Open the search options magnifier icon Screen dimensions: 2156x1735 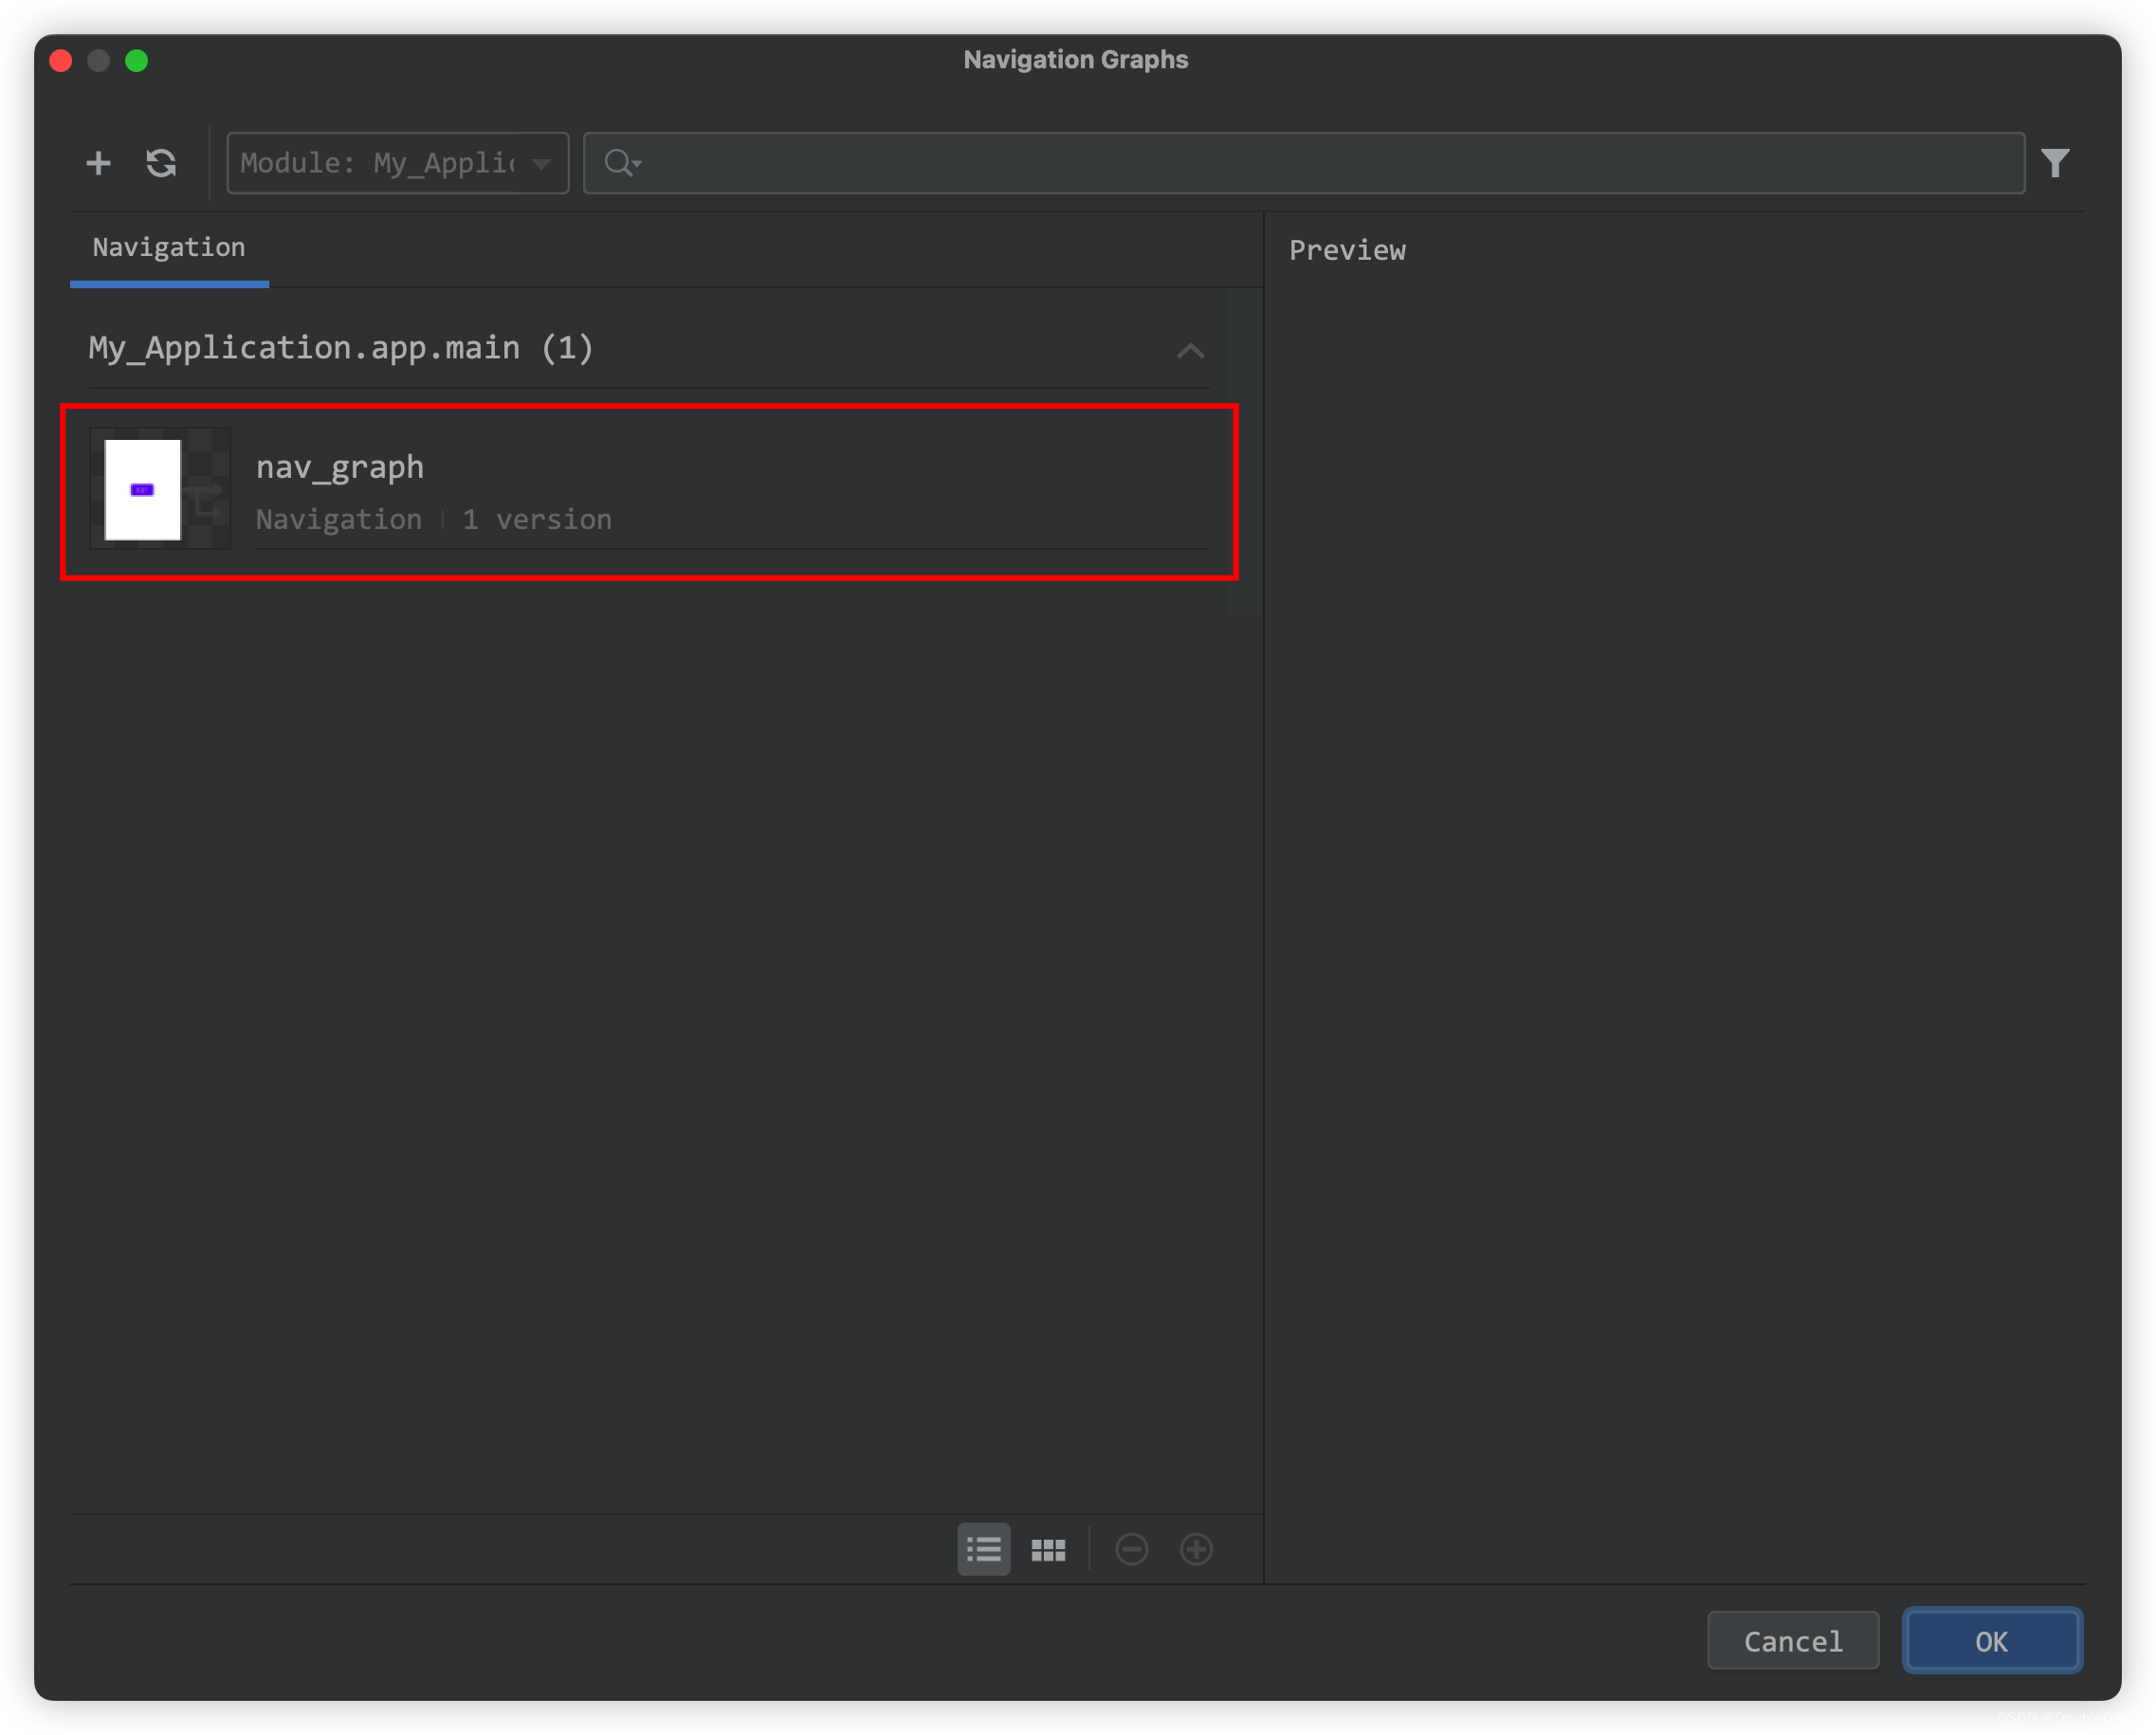(x=622, y=162)
